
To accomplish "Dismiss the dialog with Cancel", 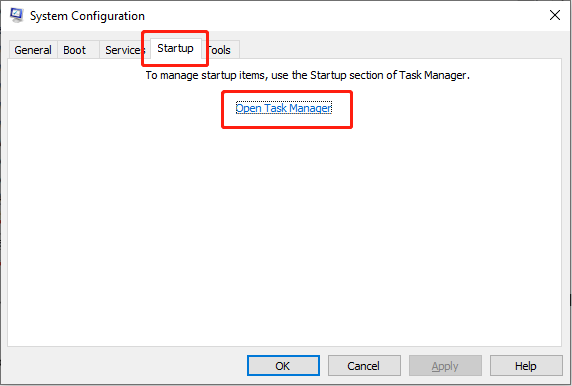I will 364,366.
